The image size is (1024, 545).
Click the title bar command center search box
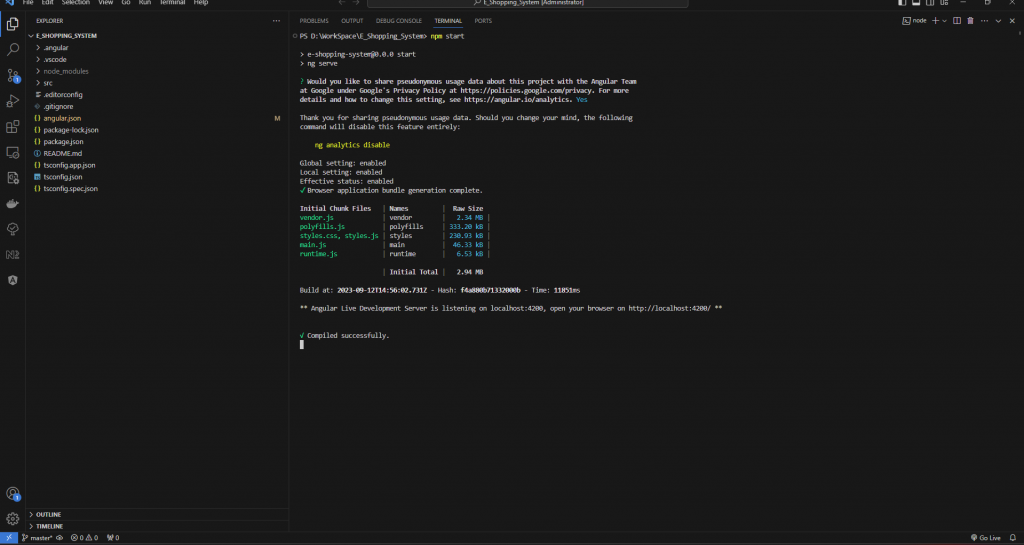(x=528, y=3)
